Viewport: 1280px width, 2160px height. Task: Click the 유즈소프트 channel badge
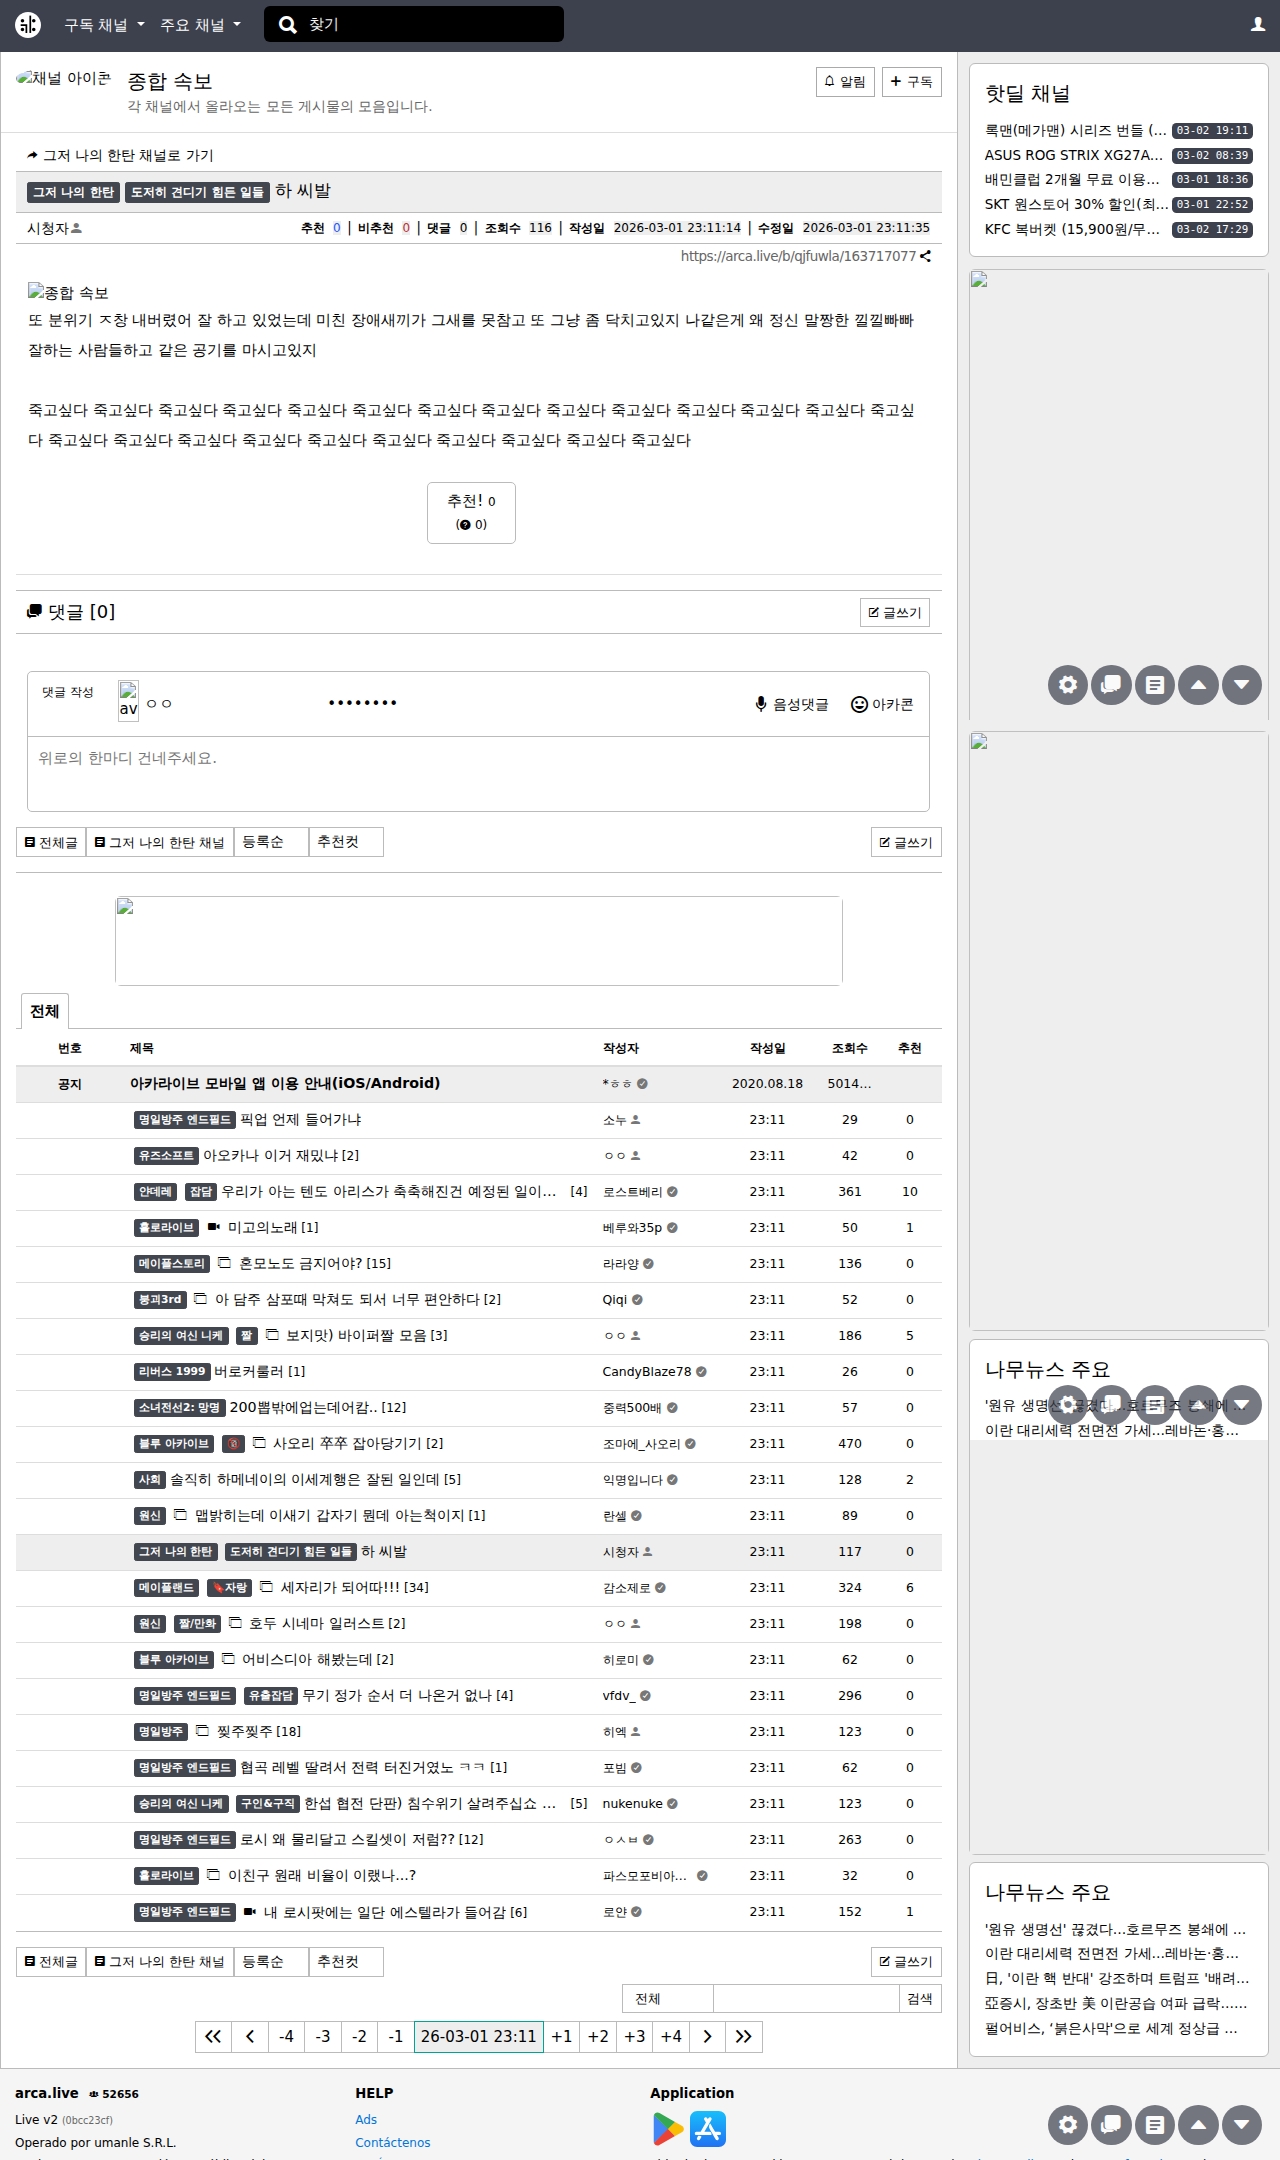(166, 1156)
